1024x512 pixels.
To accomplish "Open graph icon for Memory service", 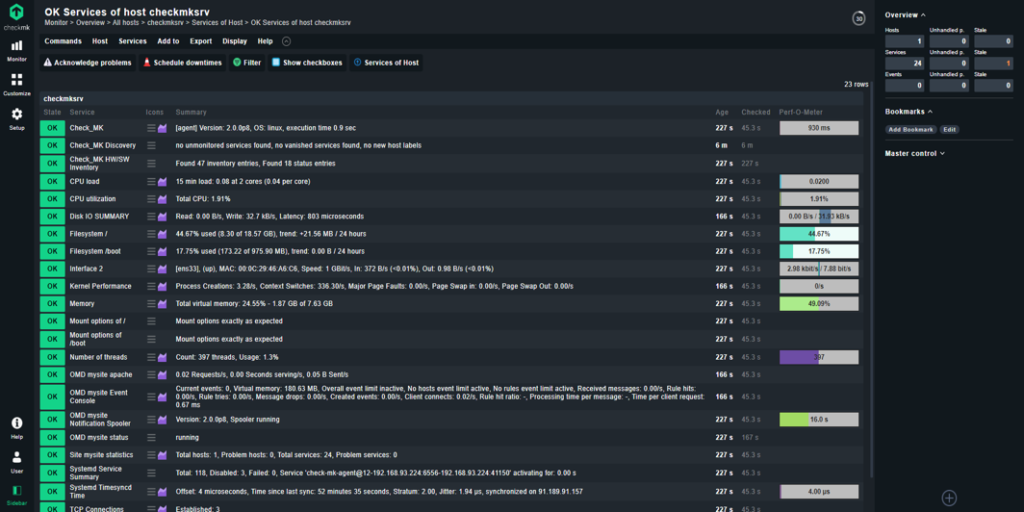I will (x=163, y=304).
